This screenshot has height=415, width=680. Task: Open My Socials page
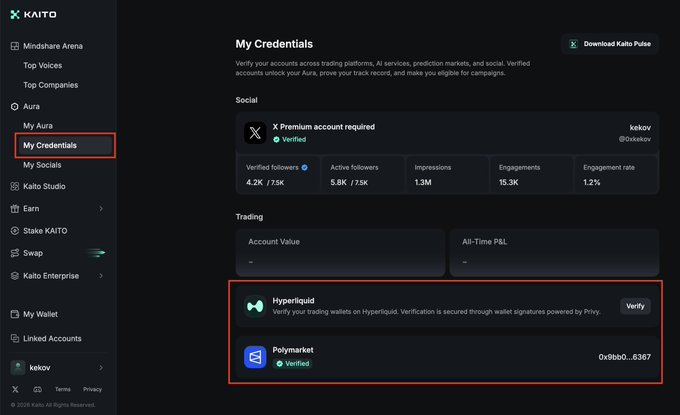[42, 165]
